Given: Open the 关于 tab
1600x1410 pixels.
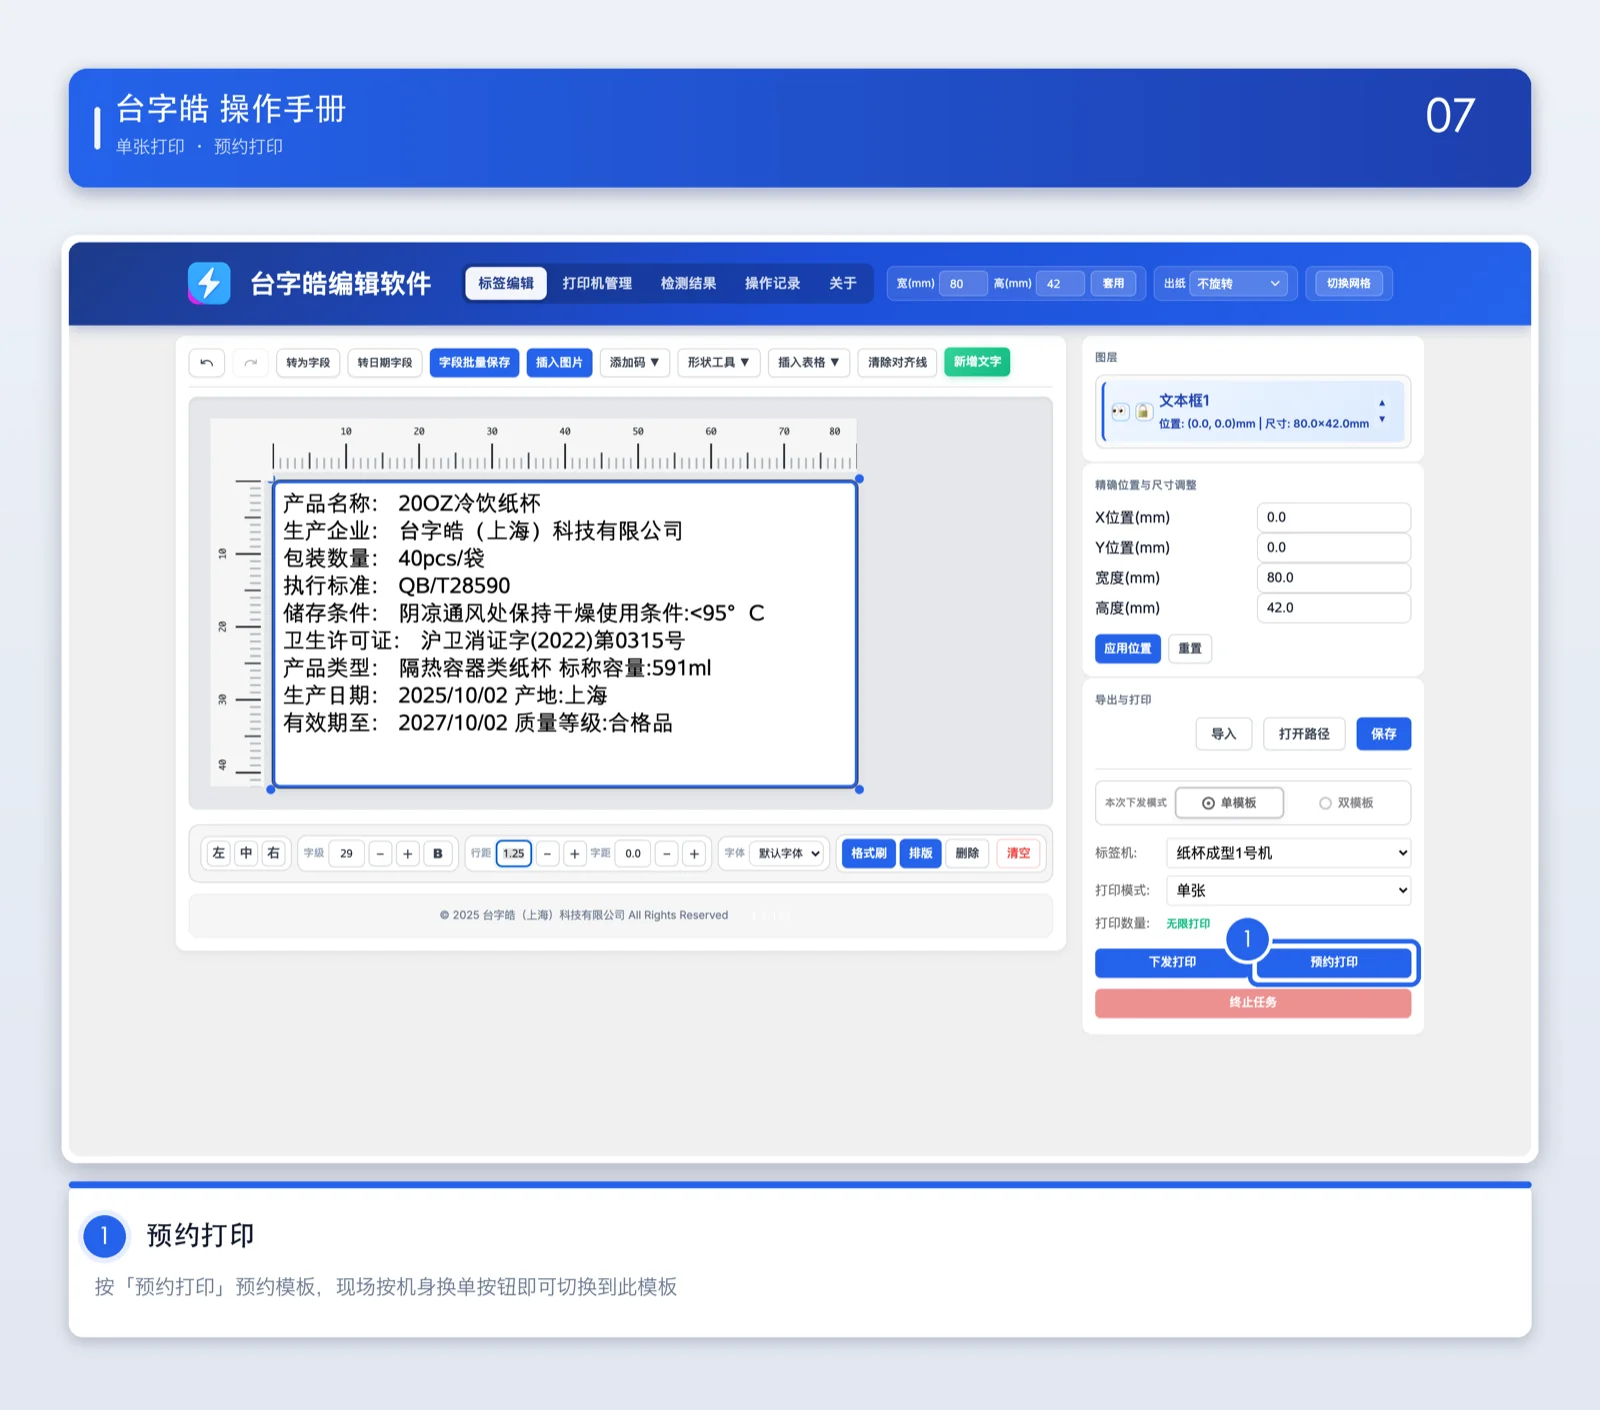Looking at the screenshot, I should tap(843, 283).
